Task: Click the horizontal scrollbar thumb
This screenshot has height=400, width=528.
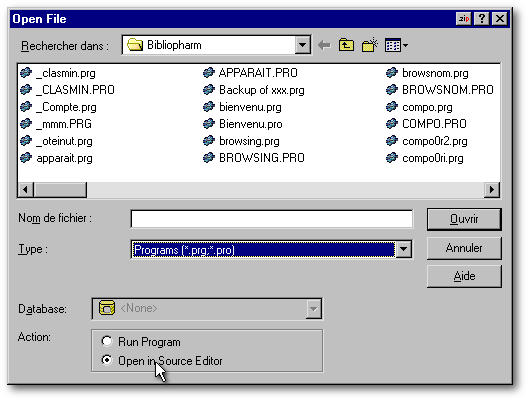Action: point(60,190)
